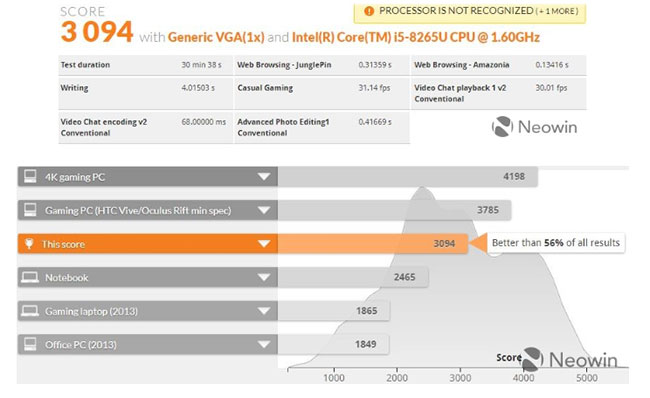Click the 2465 Notebook score bar
Viewport: 650px width, 398px height.
(353, 277)
